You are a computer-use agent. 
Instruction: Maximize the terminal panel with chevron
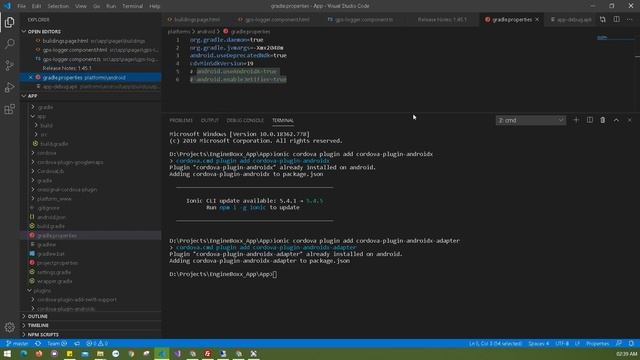pyautogui.click(x=616, y=120)
